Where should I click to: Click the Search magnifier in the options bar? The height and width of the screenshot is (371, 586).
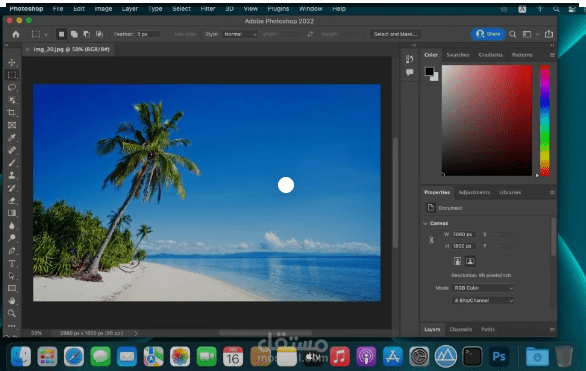tap(512, 34)
